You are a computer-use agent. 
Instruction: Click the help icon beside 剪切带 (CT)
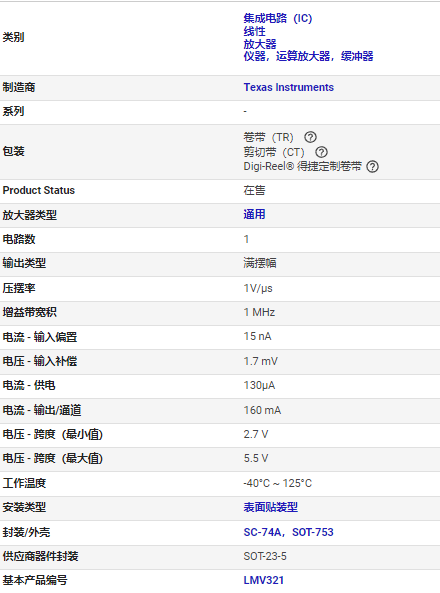click(321, 152)
